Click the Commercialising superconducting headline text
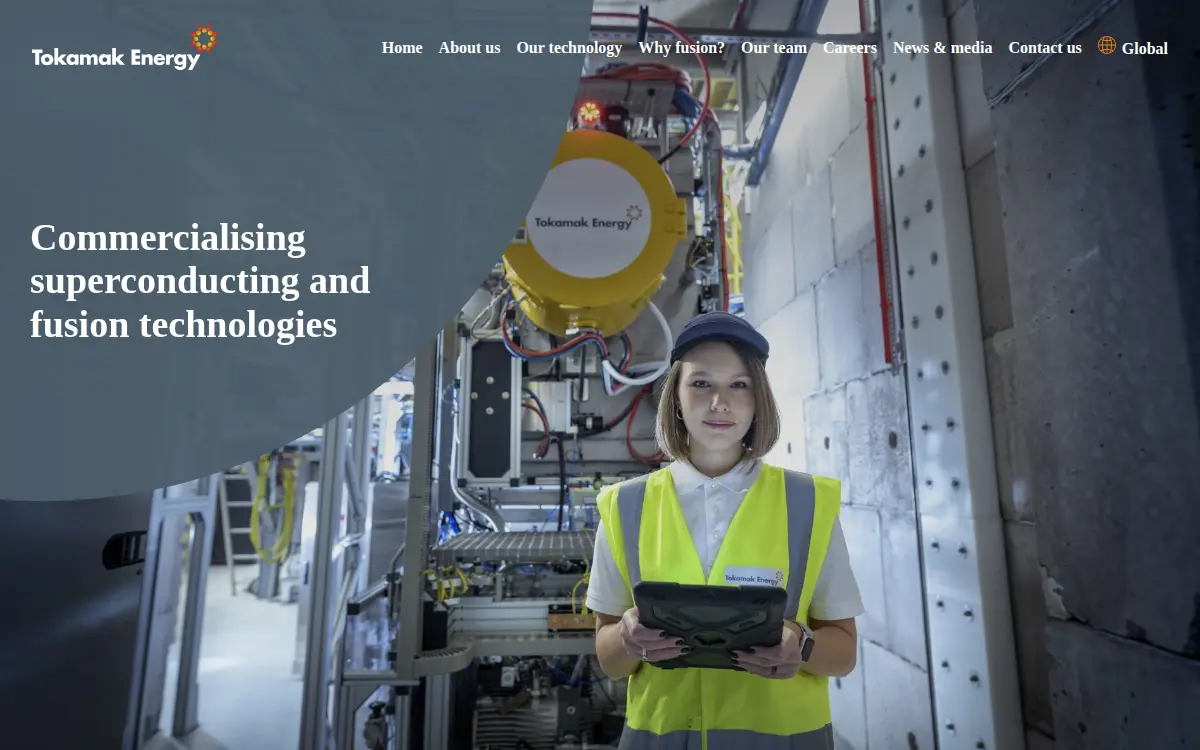 (200, 281)
